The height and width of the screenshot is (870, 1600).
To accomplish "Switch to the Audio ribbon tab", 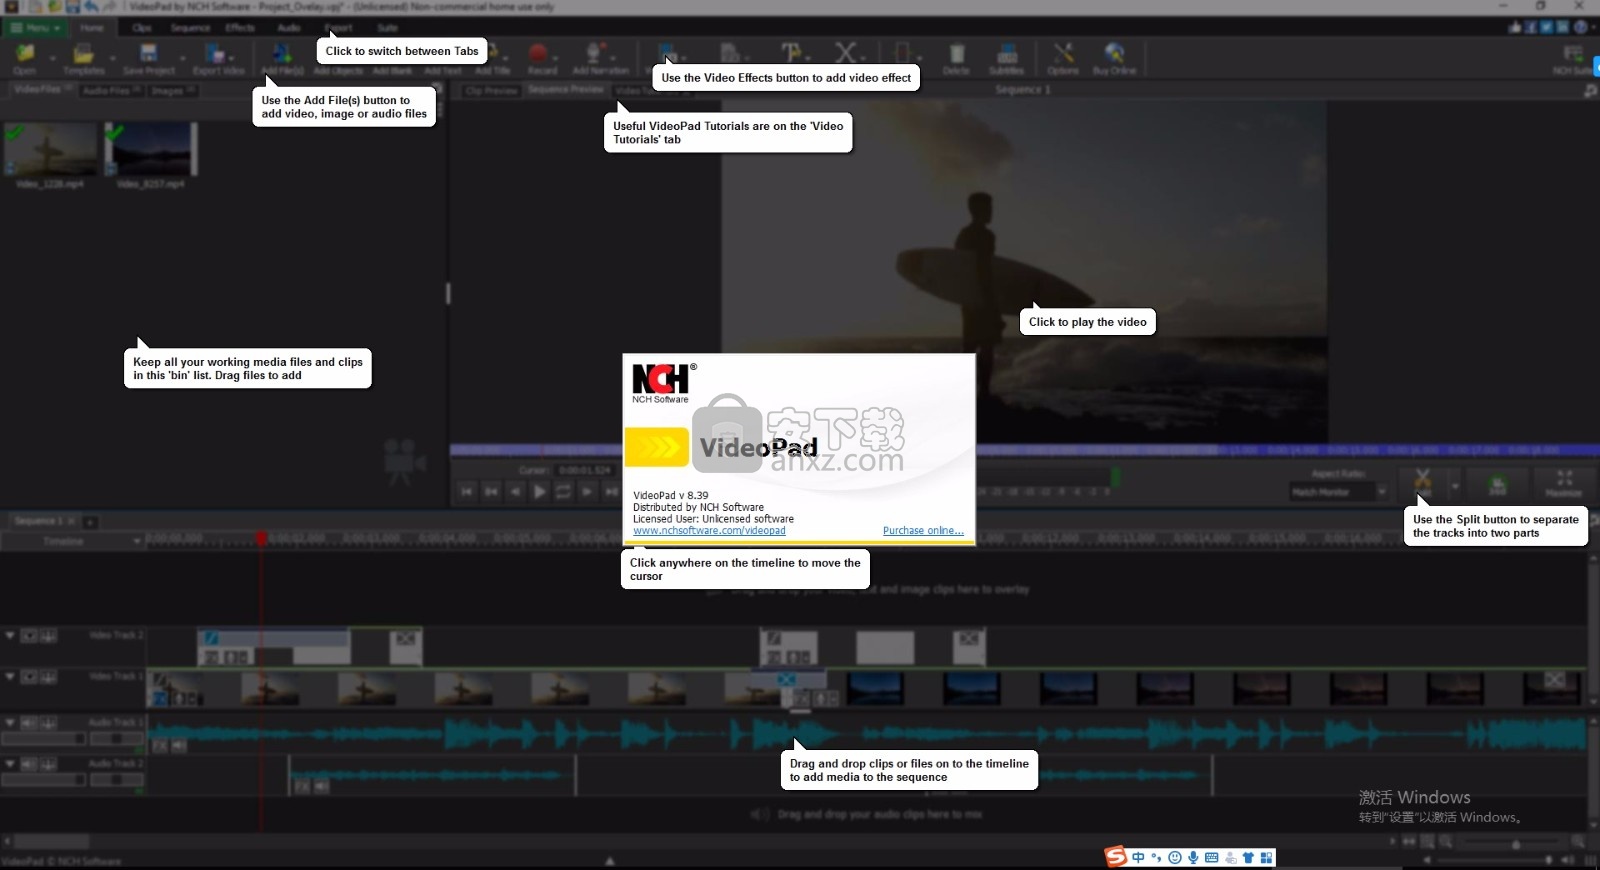I will 289,28.
